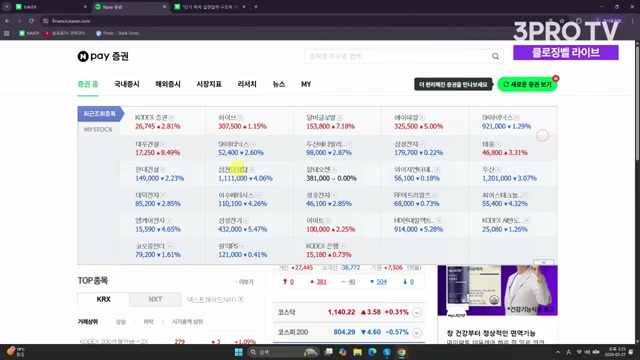Open File Explorer from the taskbar
Image resolution: width=640 pixels, height=360 pixels.
(x=358, y=352)
